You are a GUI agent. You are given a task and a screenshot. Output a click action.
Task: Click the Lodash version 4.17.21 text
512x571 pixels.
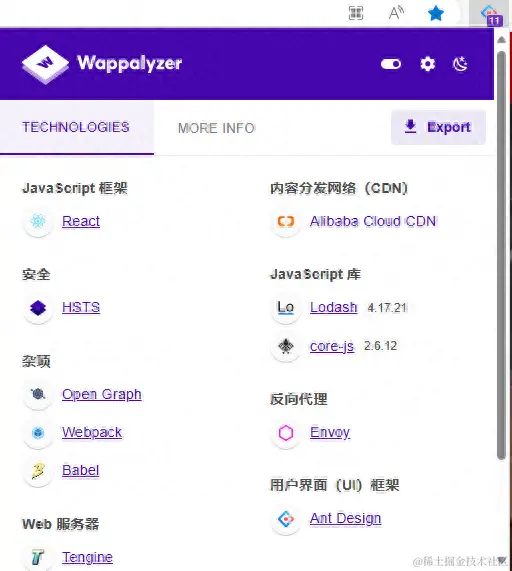click(387, 308)
